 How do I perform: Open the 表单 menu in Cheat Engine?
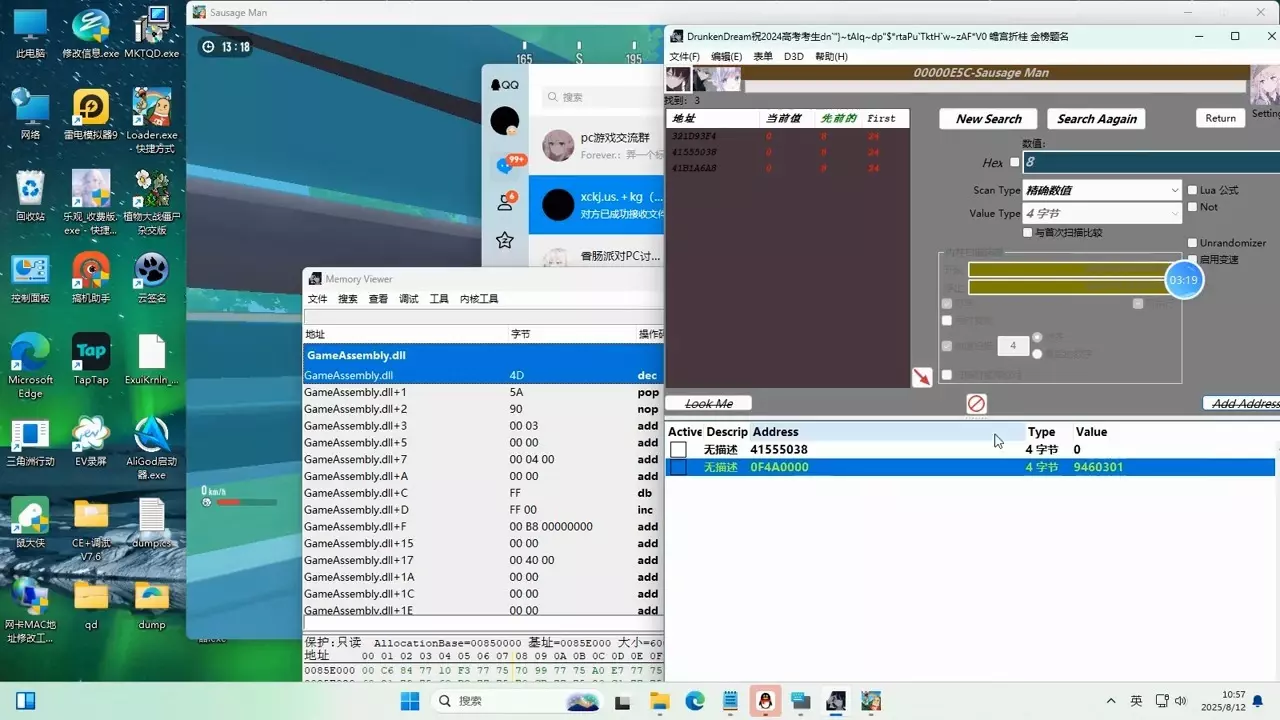point(762,57)
